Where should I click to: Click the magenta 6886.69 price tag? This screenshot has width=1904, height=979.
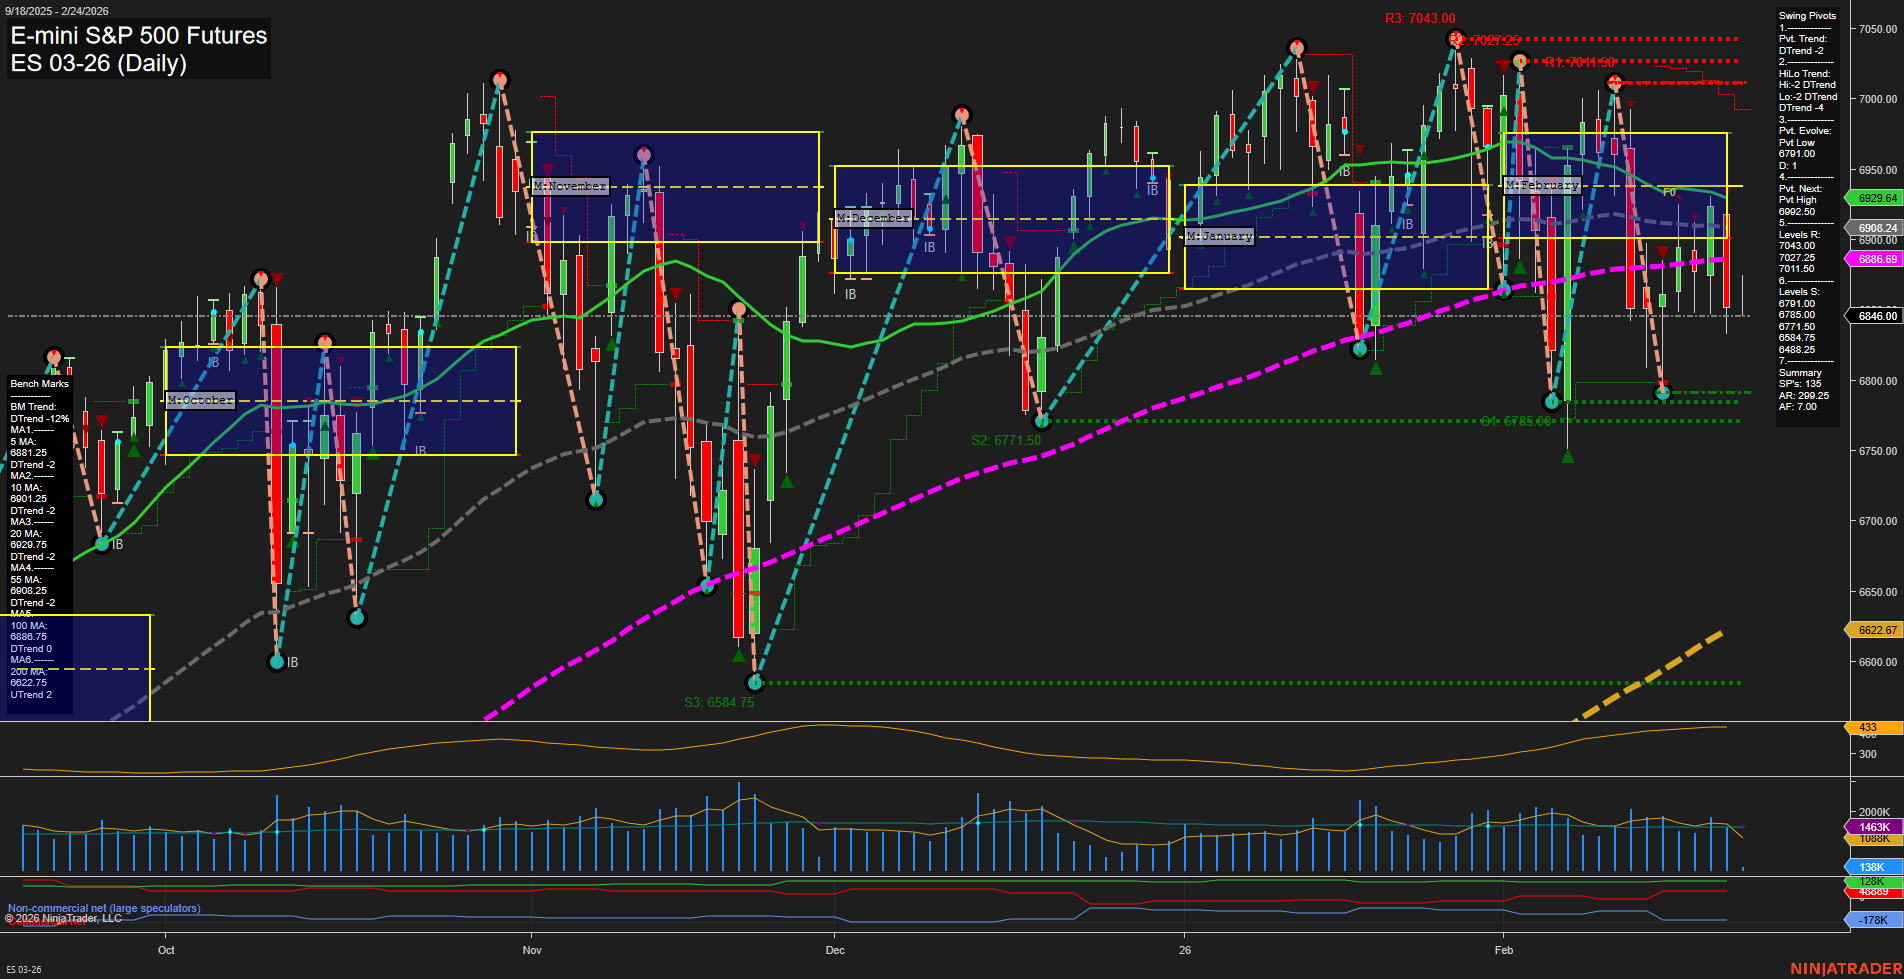coord(1872,258)
